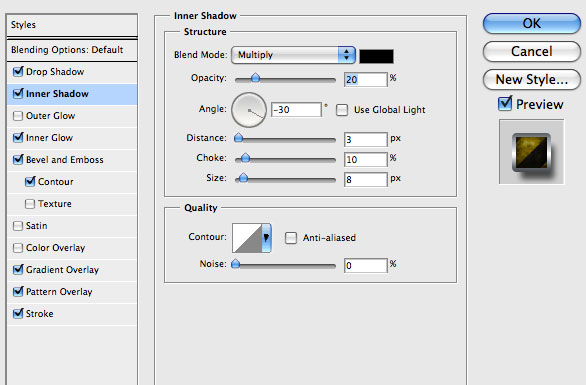Toggle the Stroke checkbox
This screenshot has height=385, width=586.
click(x=18, y=314)
